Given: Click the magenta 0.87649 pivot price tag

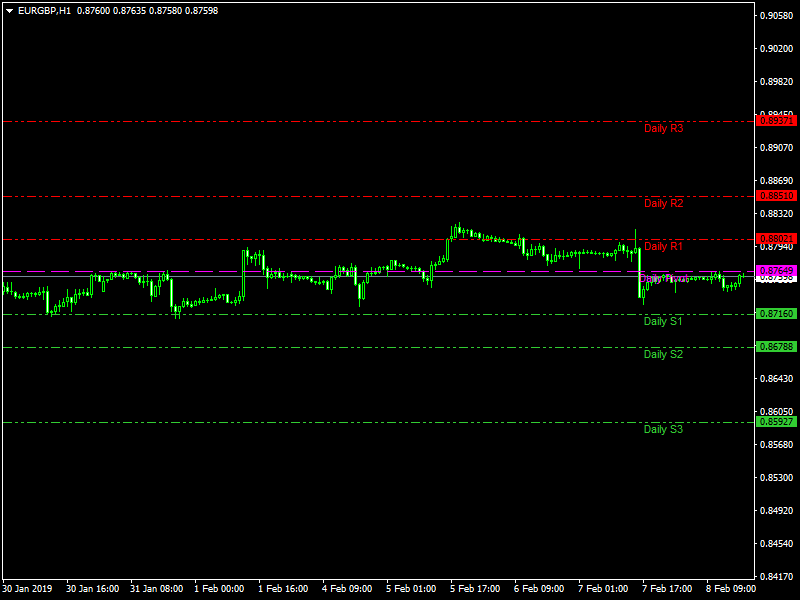Looking at the screenshot, I should point(777,271).
